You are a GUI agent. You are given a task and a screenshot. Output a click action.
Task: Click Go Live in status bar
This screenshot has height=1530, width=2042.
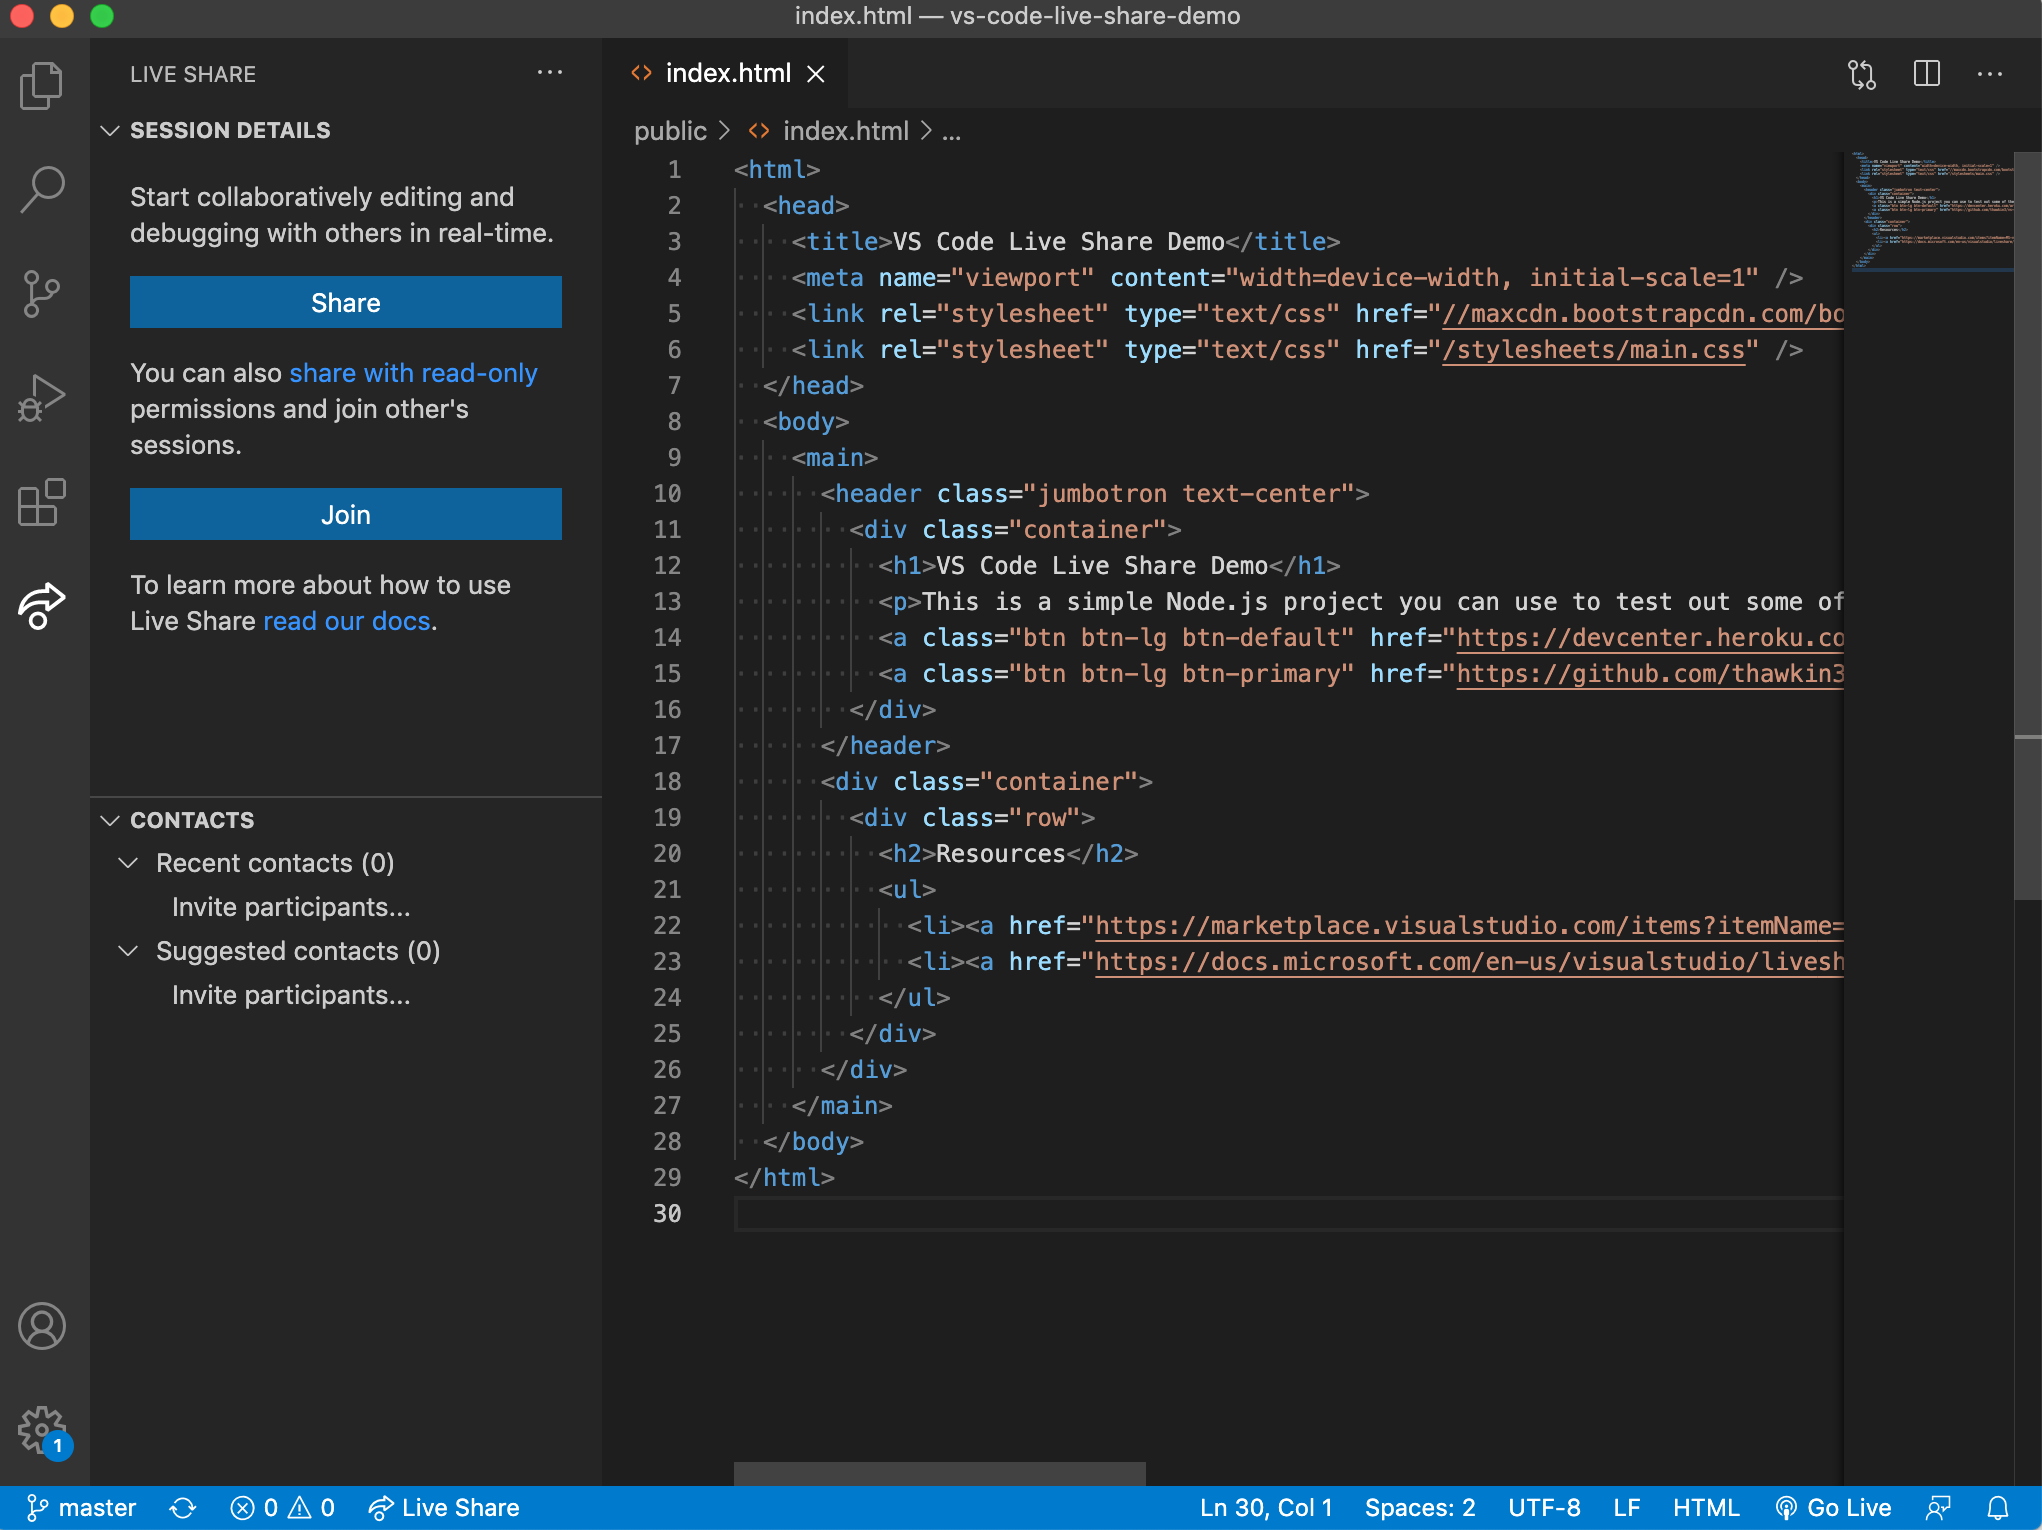click(x=1834, y=1508)
